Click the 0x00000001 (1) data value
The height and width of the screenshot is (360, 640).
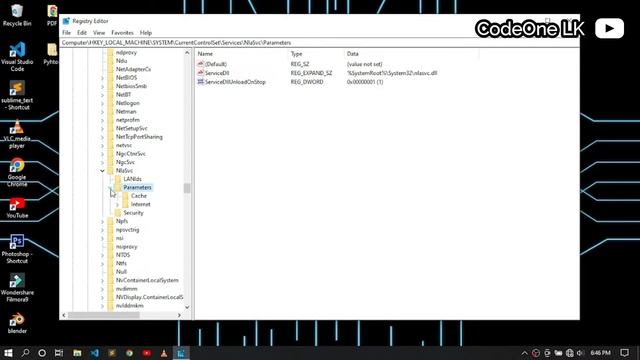click(x=365, y=82)
